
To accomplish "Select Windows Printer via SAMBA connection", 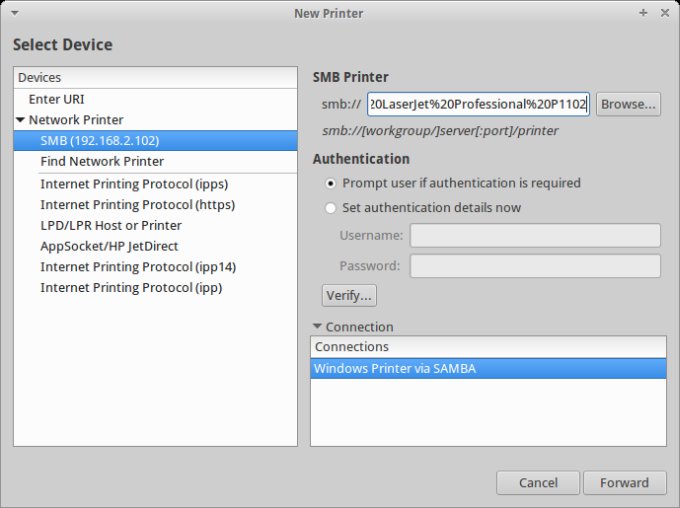I will [394, 368].
